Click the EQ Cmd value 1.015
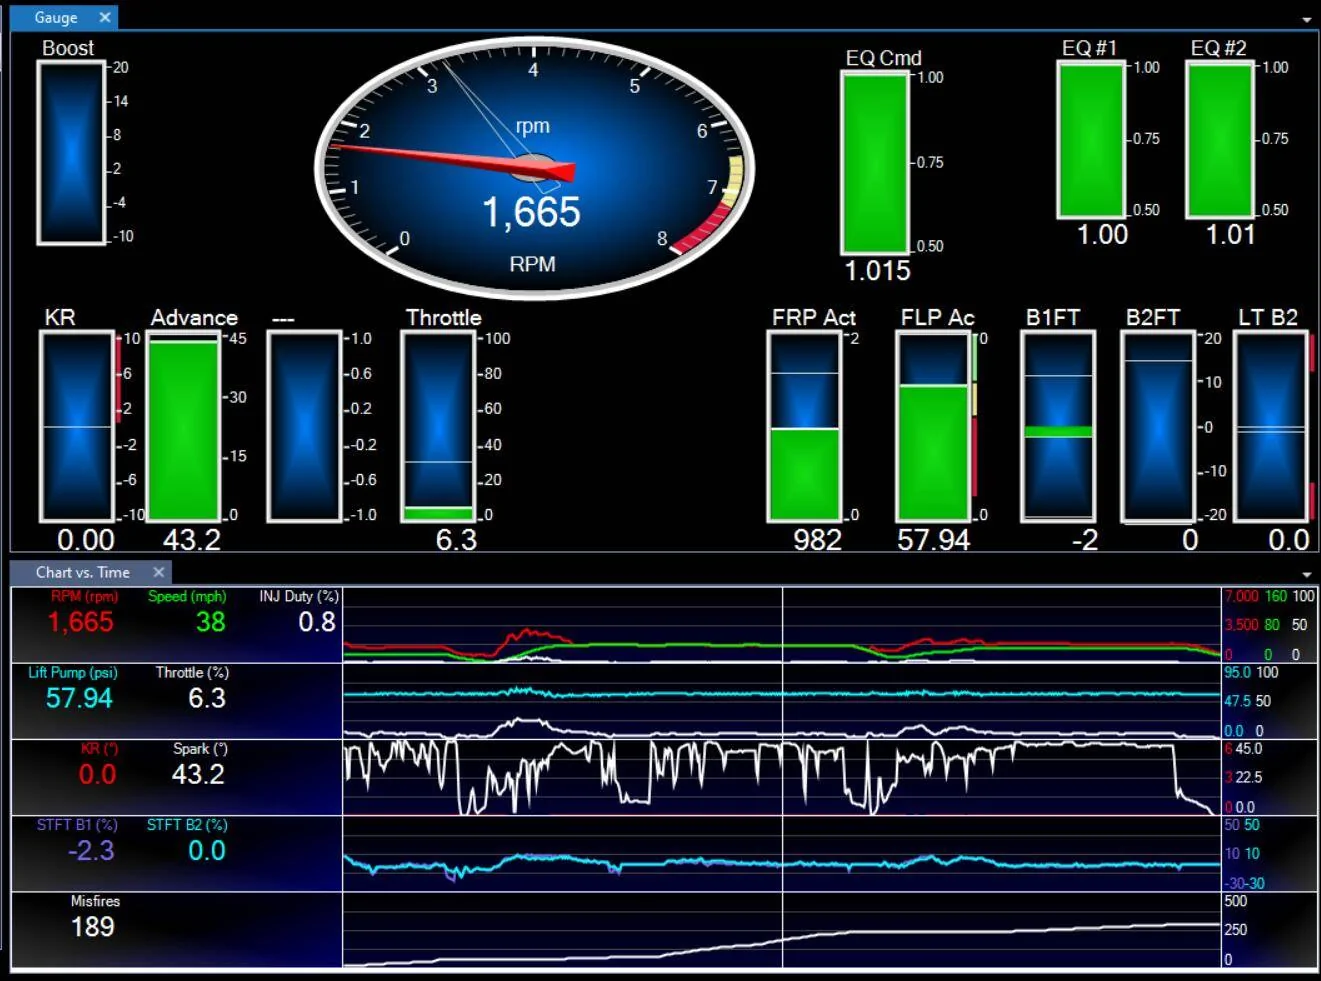Screen dimensions: 1321x981 [877, 271]
